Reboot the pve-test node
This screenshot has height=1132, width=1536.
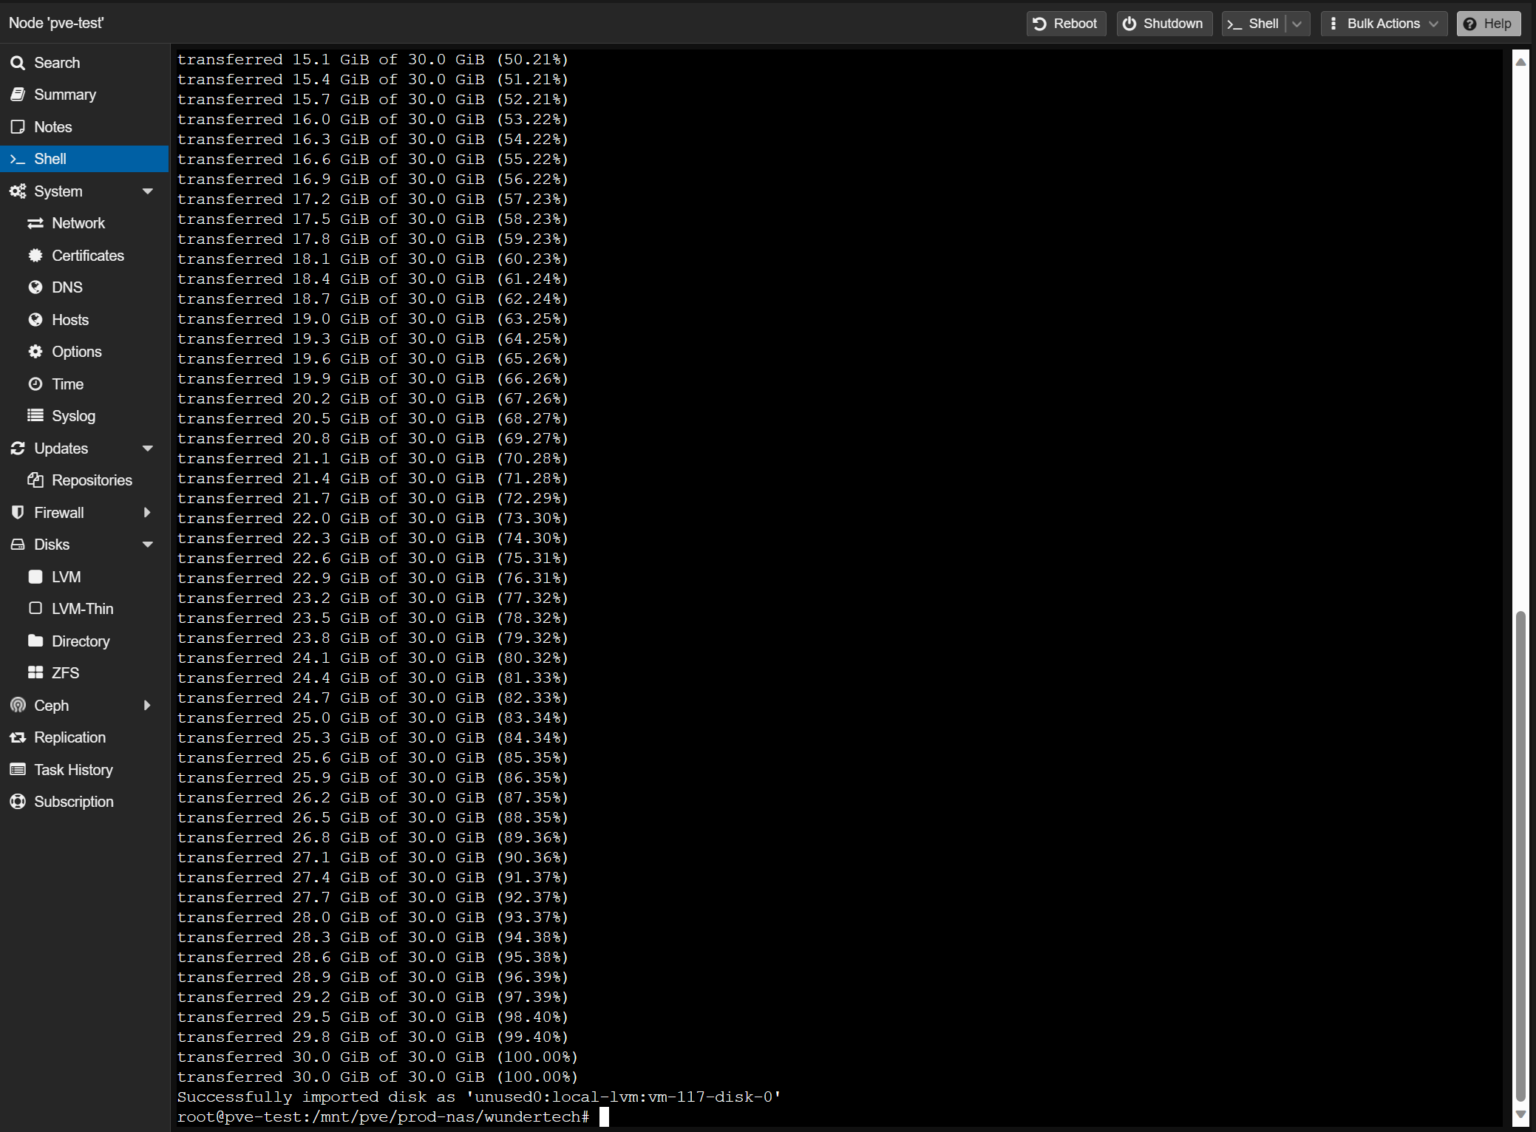pos(1066,23)
